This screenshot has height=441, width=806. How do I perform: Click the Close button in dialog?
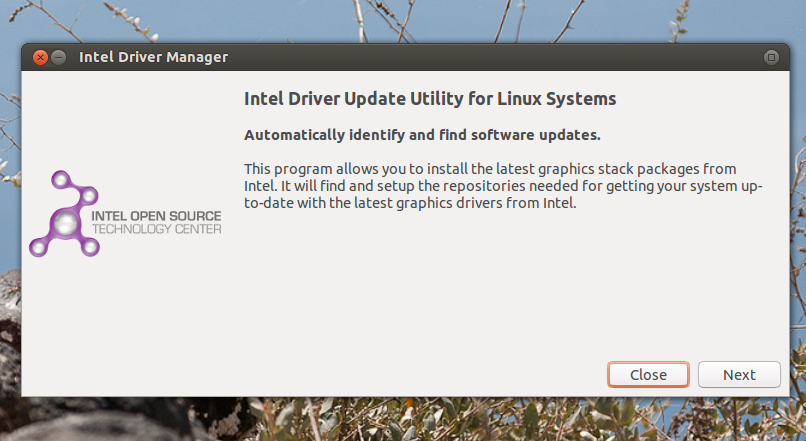648,375
